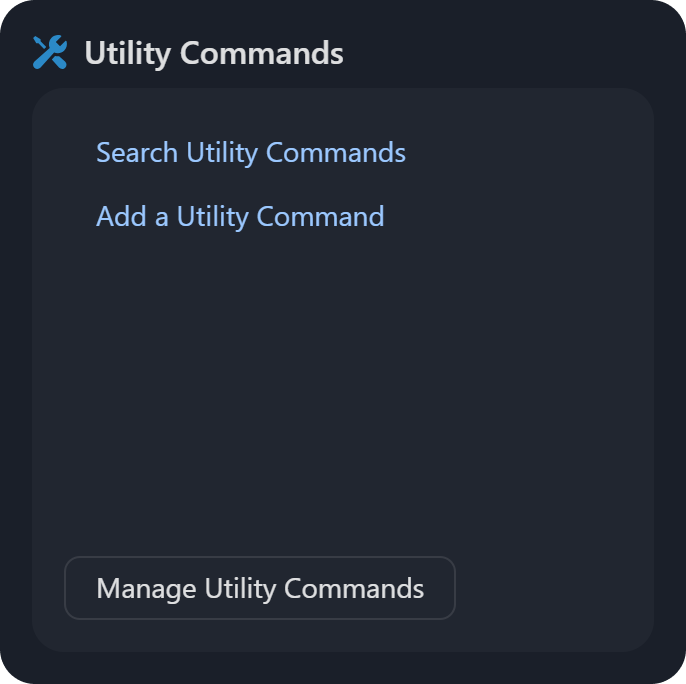The height and width of the screenshot is (684, 686).
Task: Select the Utility Commands section icon
Action: pyautogui.click(x=49, y=53)
